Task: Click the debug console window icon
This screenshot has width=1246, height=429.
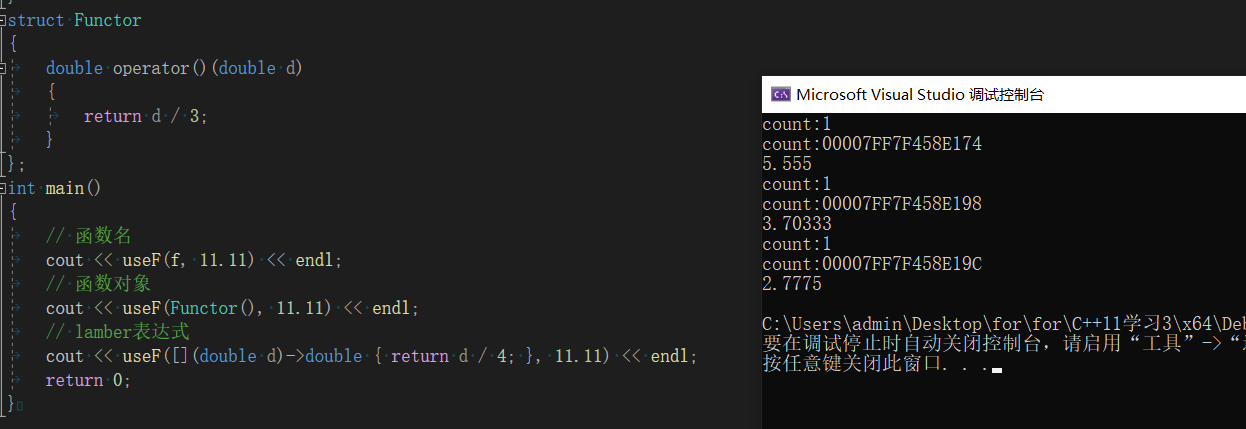Action: pos(780,95)
